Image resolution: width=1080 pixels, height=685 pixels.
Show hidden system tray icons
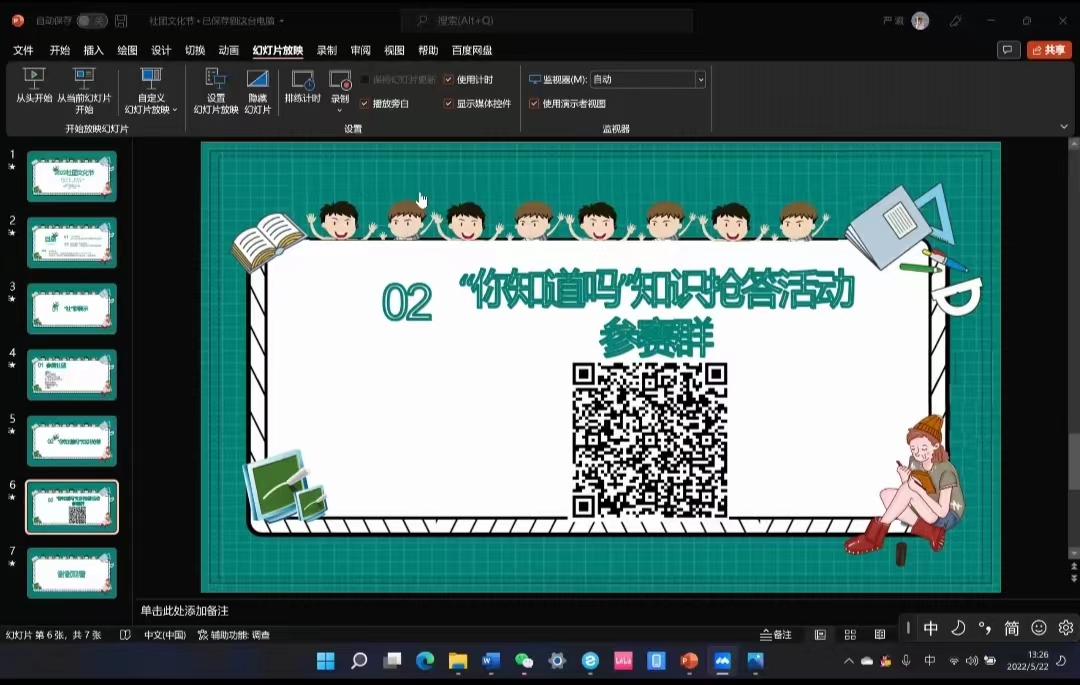click(849, 661)
